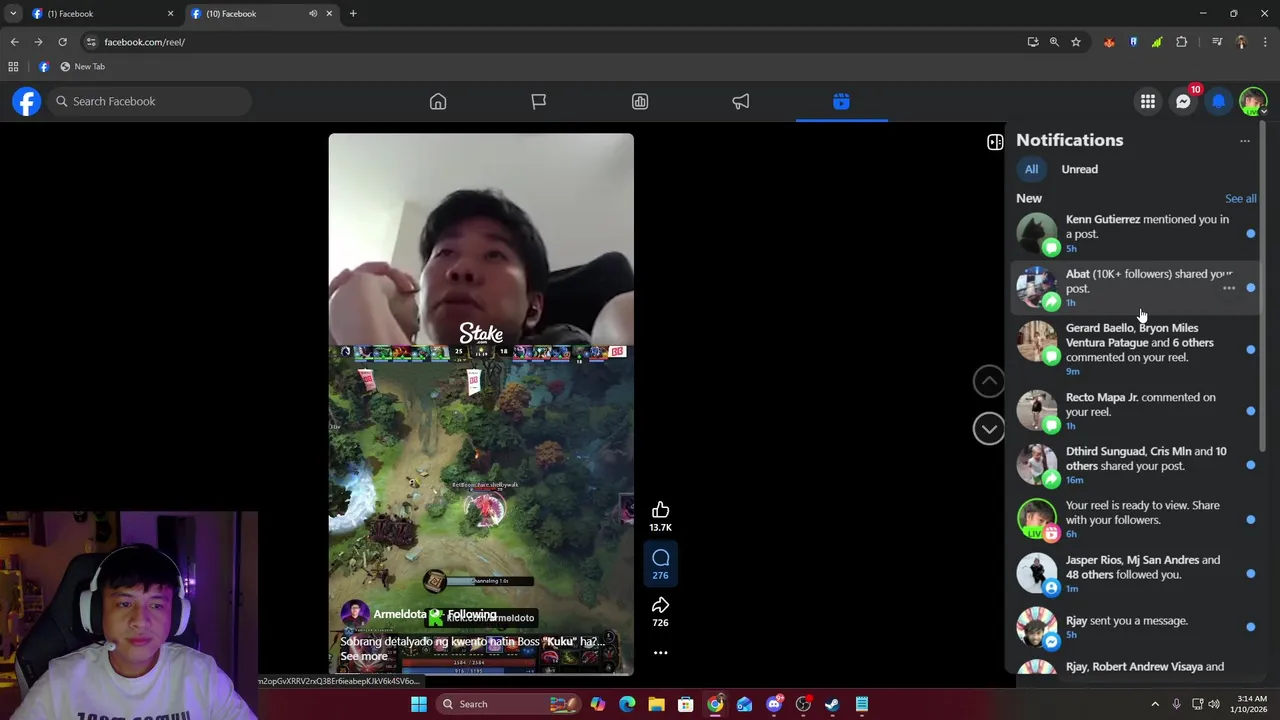Open Messenger chats icon with badge 10

point(1183,101)
